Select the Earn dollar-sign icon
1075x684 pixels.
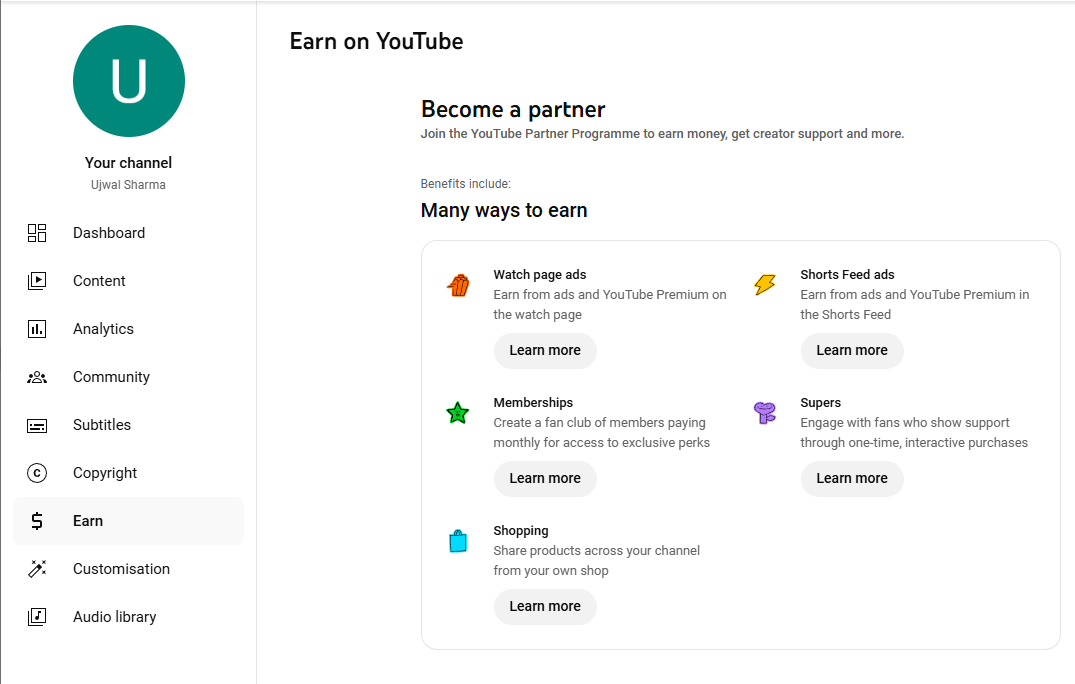[x=37, y=521]
